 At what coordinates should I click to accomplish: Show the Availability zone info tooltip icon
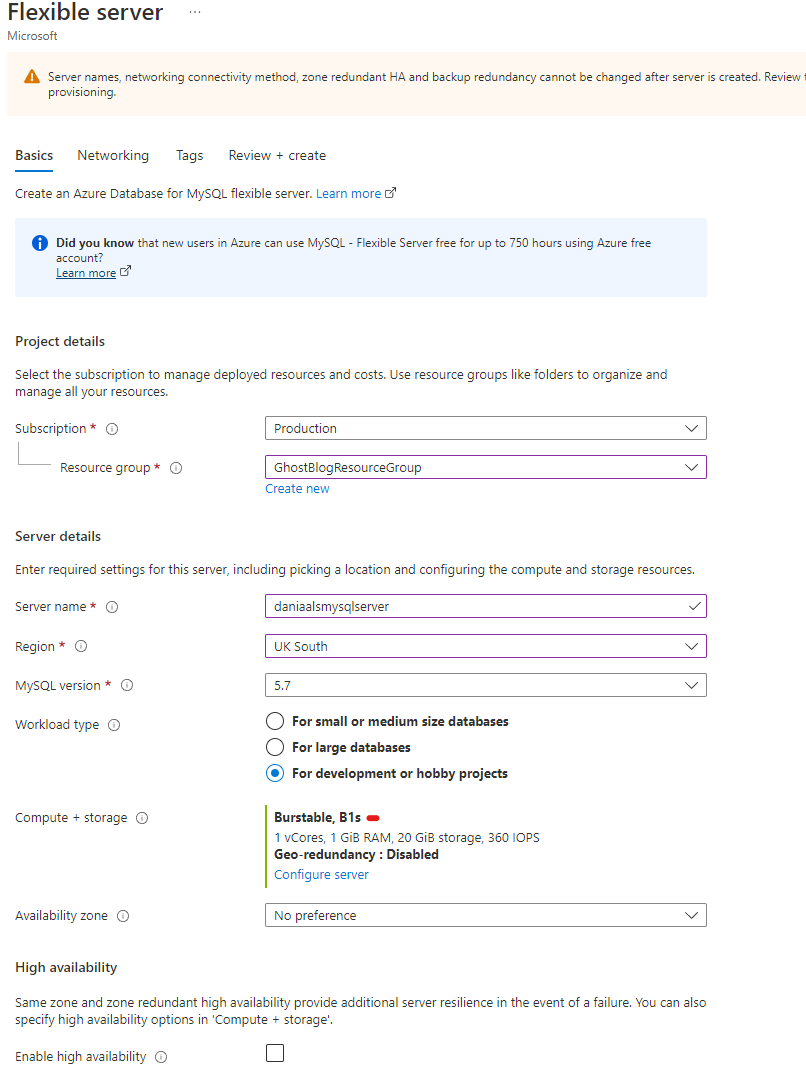[123, 916]
